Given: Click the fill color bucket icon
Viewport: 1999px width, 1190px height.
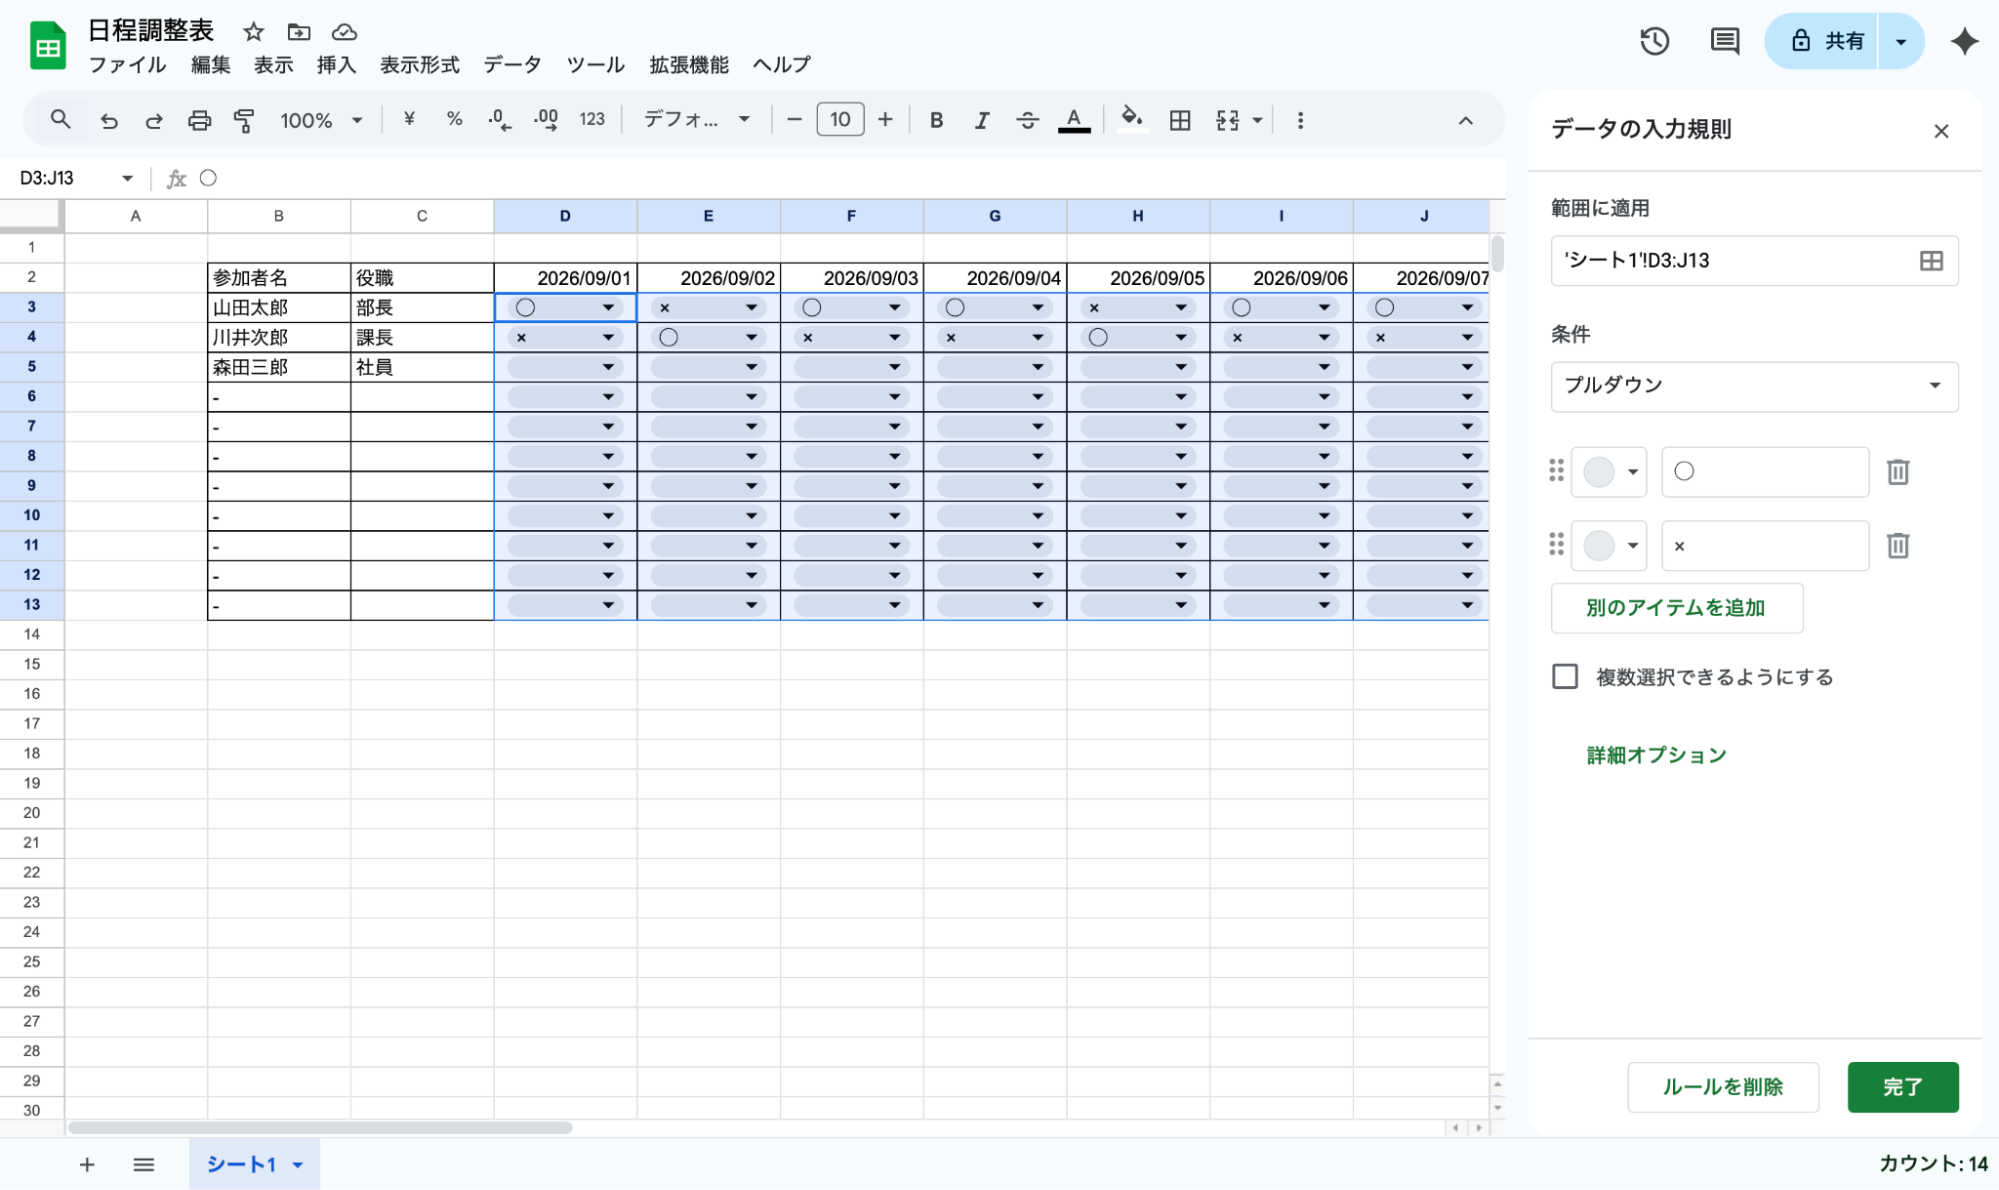Looking at the screenshot, I should point(1131,119).
